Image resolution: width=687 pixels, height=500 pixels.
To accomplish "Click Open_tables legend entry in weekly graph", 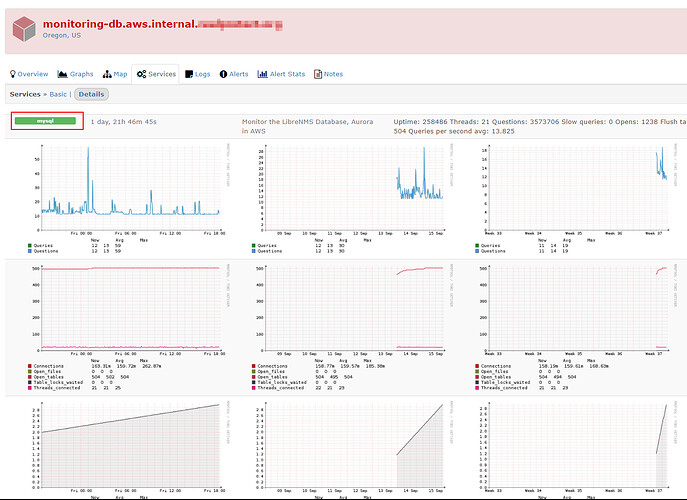I will click(272, 377).
